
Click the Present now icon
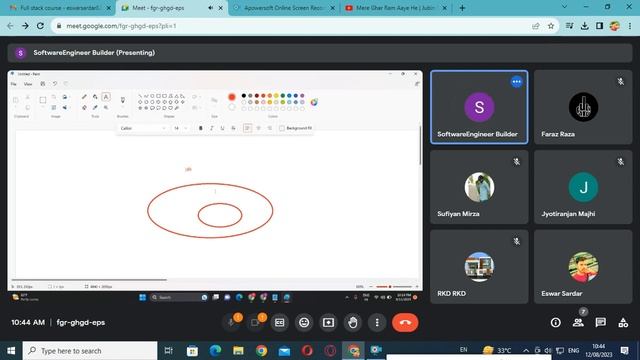[x=328, y=322]
